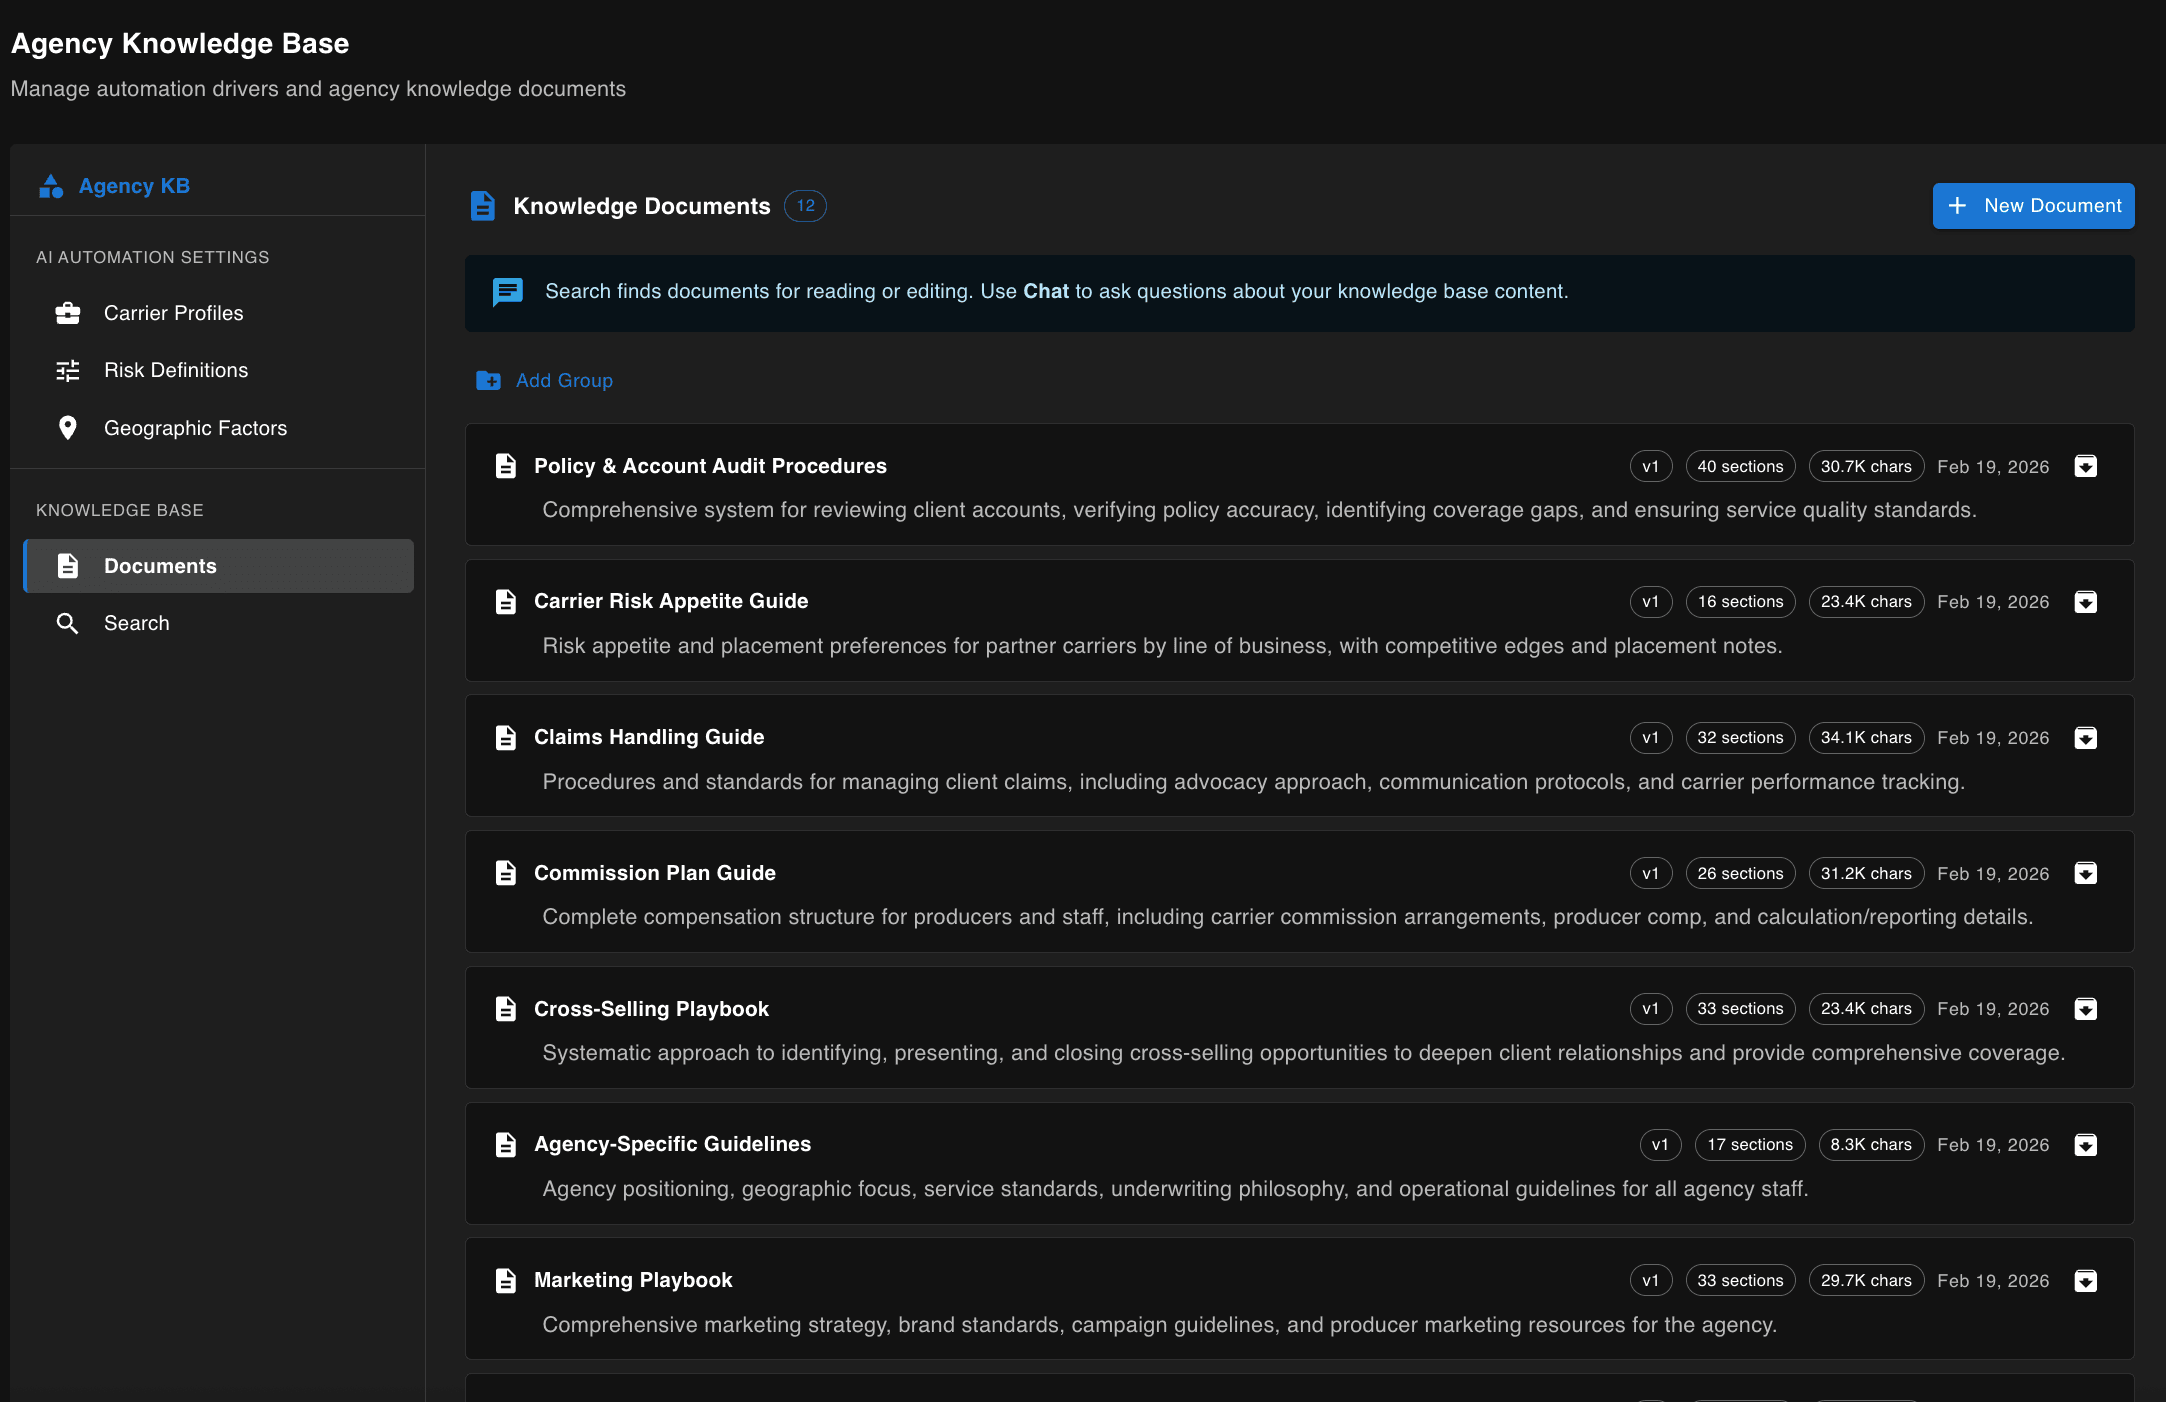Click the 40 sections chip
This screenshot has height=1402, width=2166.
coord(1740,467)
